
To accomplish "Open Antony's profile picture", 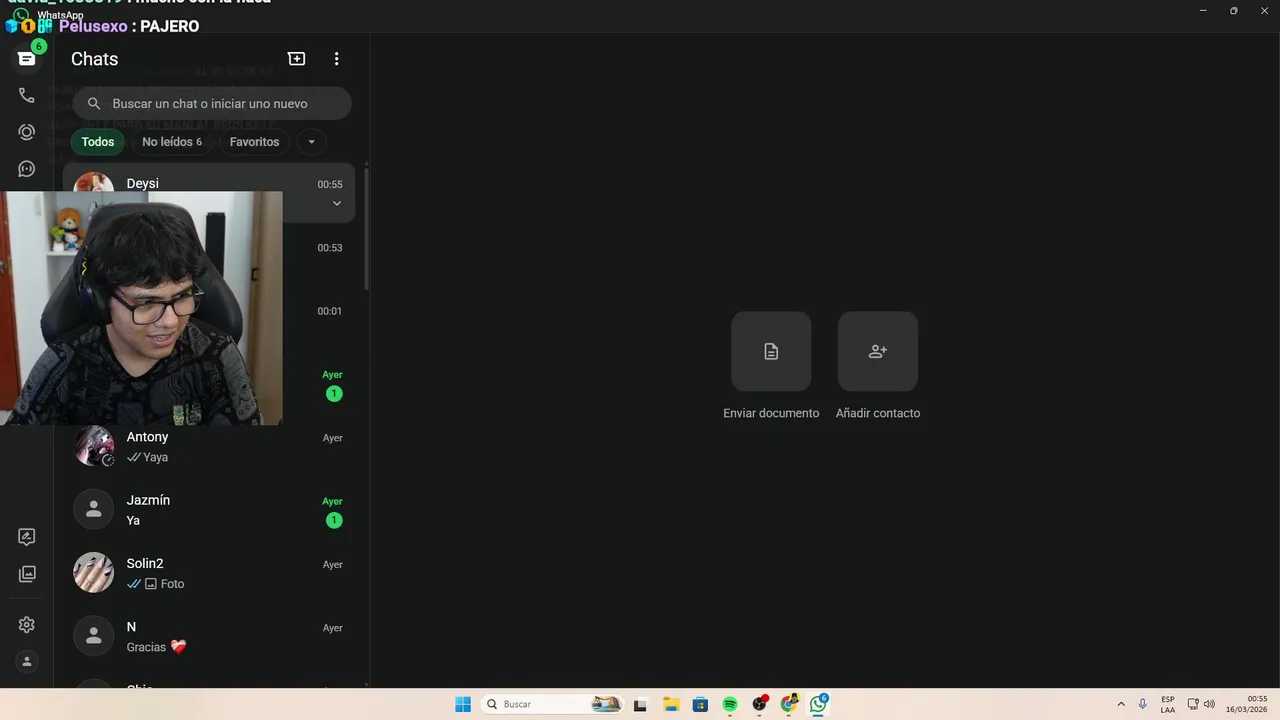I will point(94,446).
